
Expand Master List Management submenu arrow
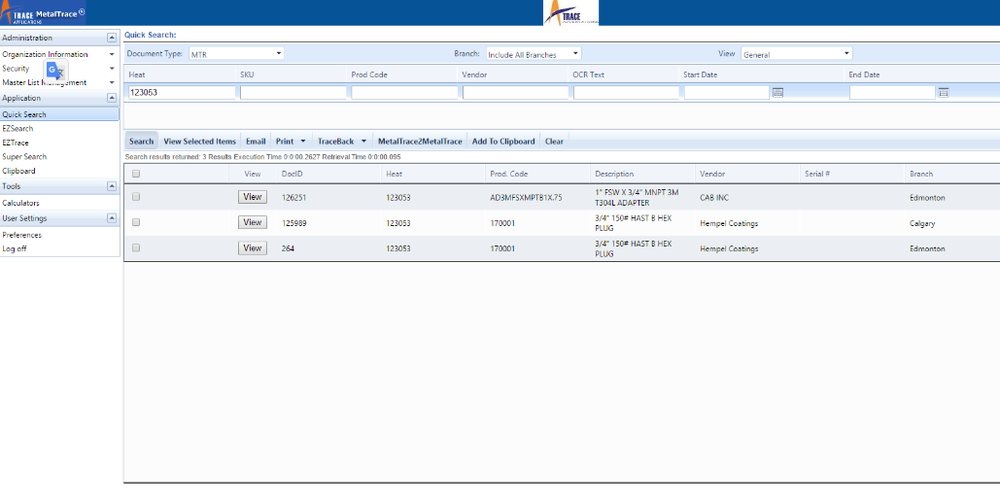point(112,82)
